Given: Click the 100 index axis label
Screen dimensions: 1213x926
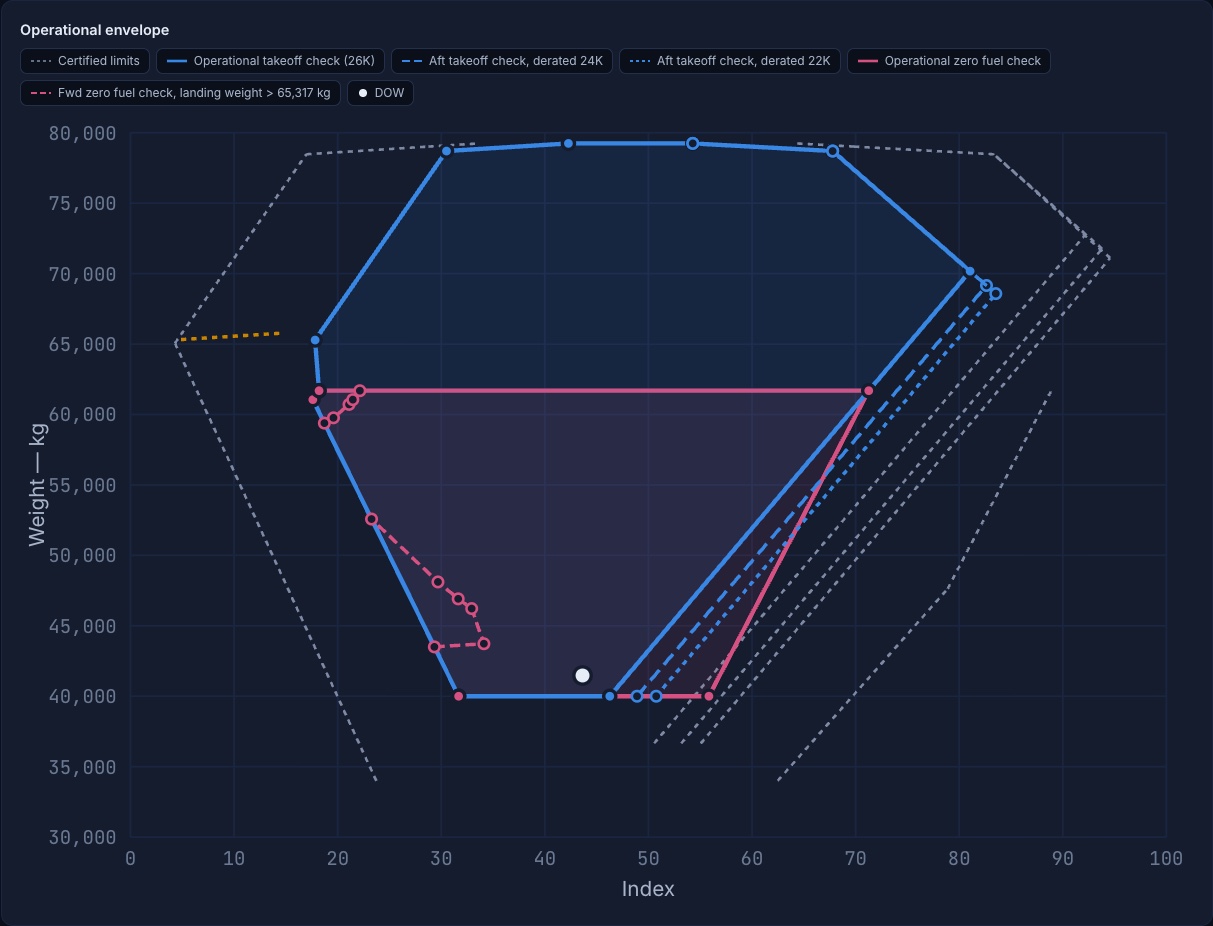Looking at the screenshot, I should point(1166,858).
